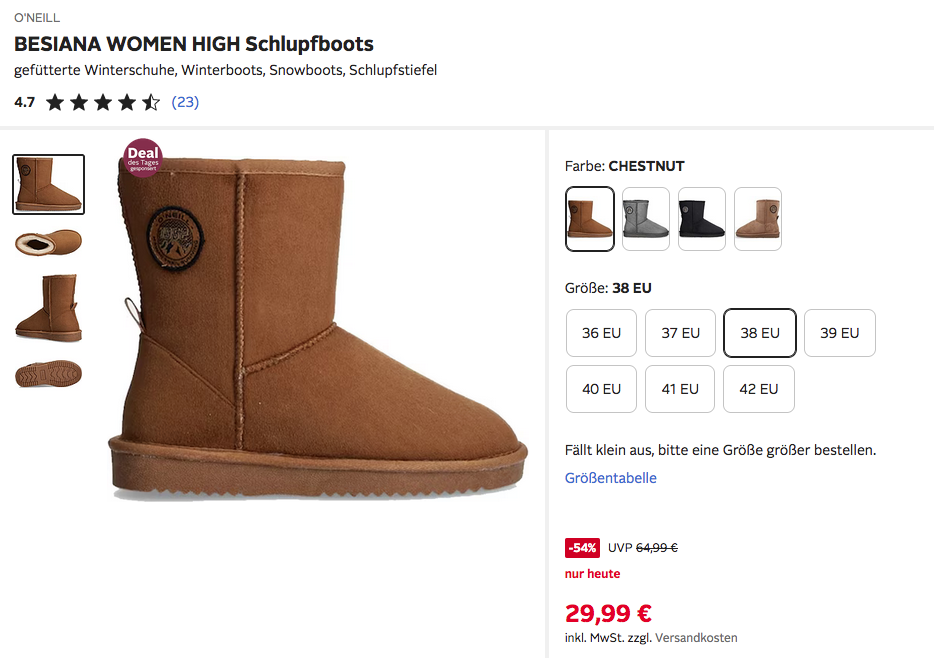Screen dimensions: 934x658
Task: Select the light brown color swatch
Action: (757, 218)
